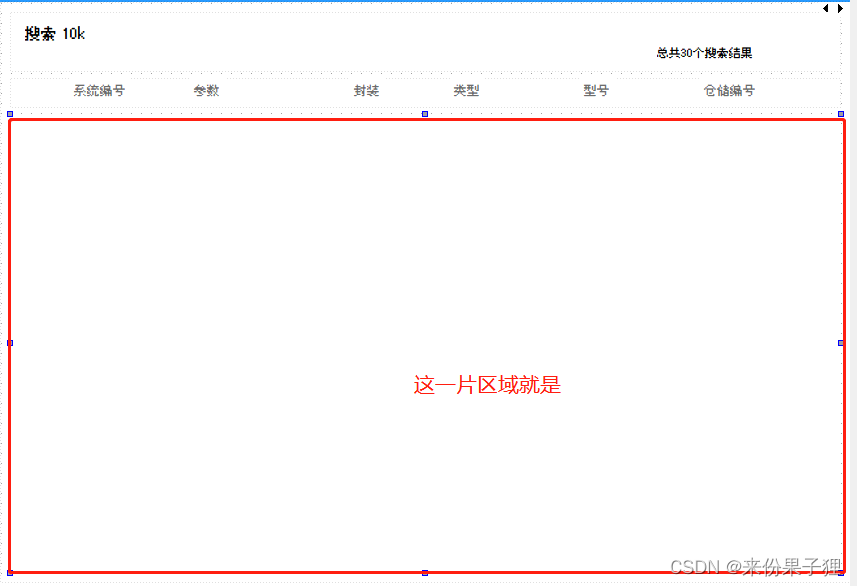
Task: Click the right-middle blue selection handle
Action: pyautogui.click(x=838, y=342)
